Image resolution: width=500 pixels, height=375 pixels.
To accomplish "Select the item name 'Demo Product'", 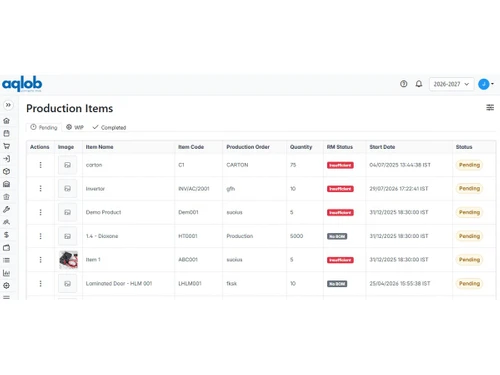I will coord(103,212).
